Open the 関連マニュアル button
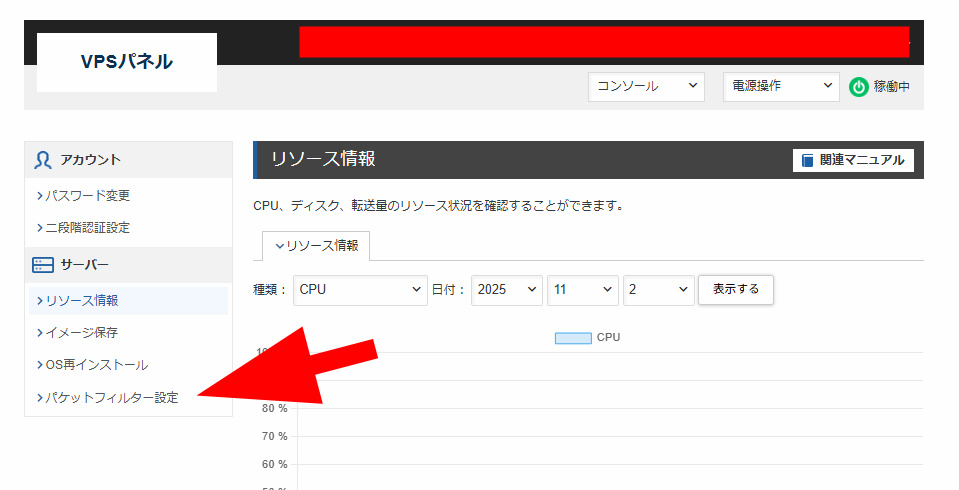Screen dimensions: 959x490 pyautogui.click(x=853, y=160)
